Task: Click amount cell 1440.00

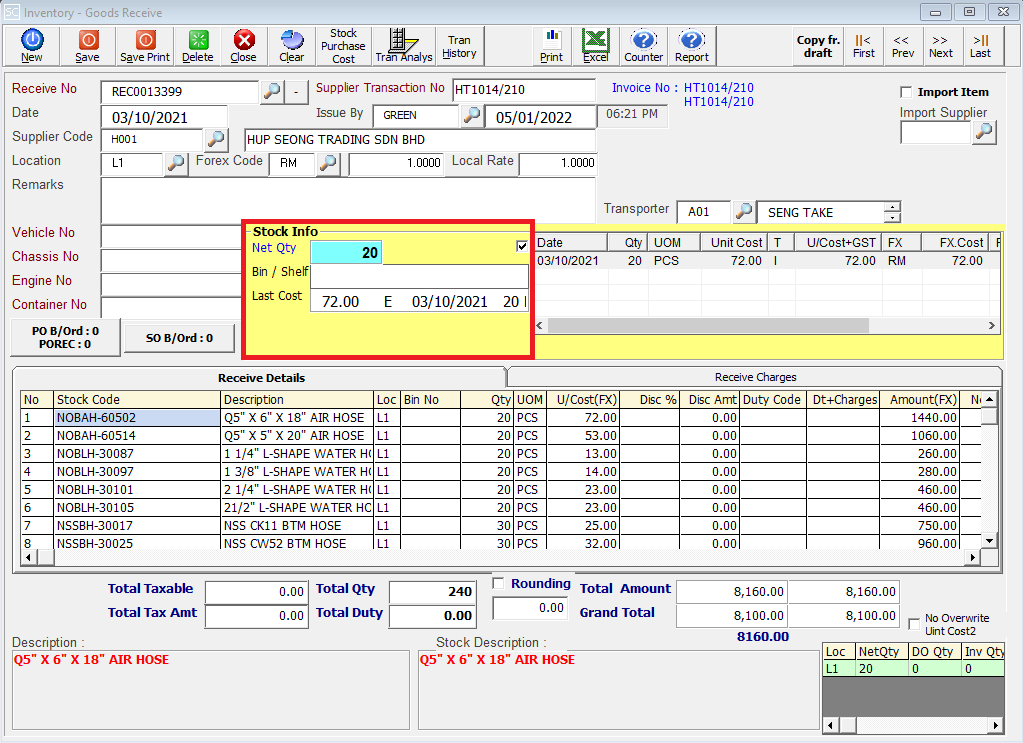Action: click(920, 417)
